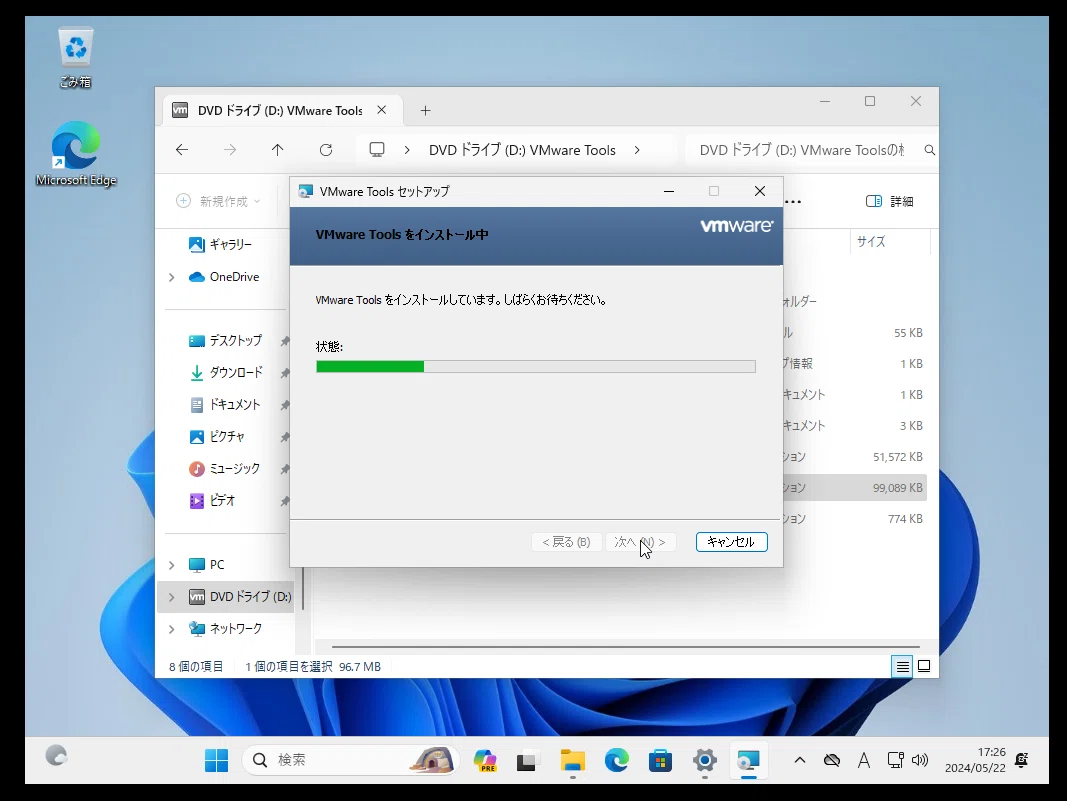Viewport: 1067px width, 801px height.
Task: Expand the PC tree node
Action: [x=171, y=565]
